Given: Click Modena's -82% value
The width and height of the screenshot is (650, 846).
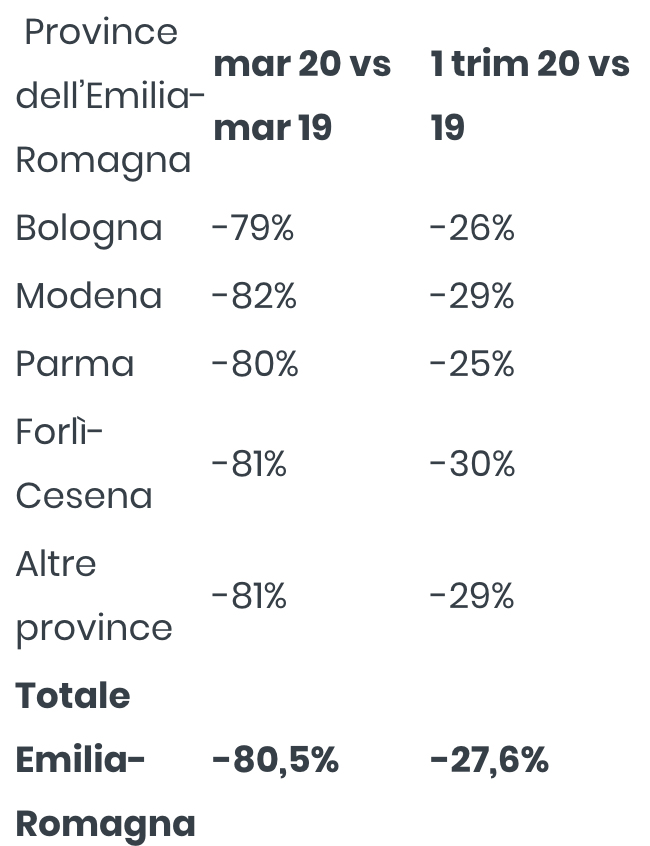Looking at the screenshot, I should tap(254, 296).
